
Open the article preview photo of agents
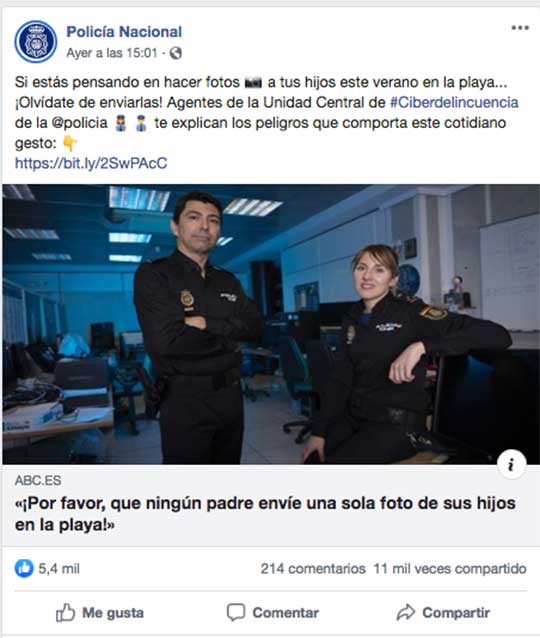pos(271,324)
